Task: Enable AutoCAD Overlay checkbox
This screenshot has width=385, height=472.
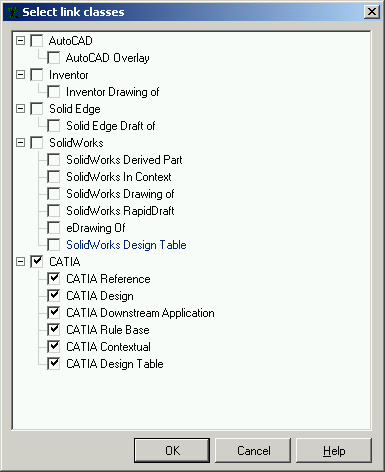Action: 53,58
